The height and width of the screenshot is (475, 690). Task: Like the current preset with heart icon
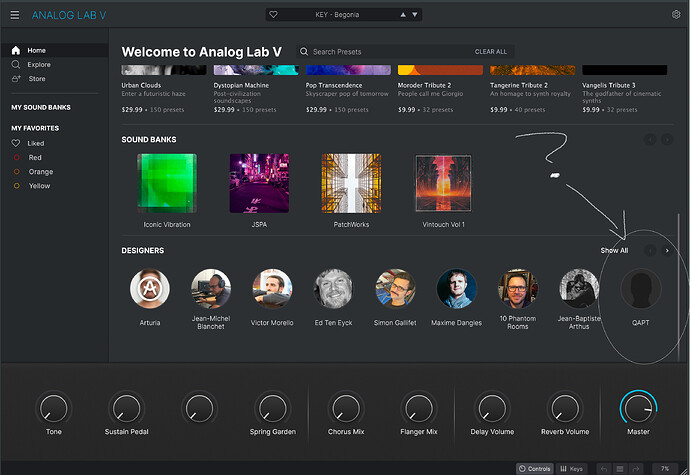coord(273,15)
